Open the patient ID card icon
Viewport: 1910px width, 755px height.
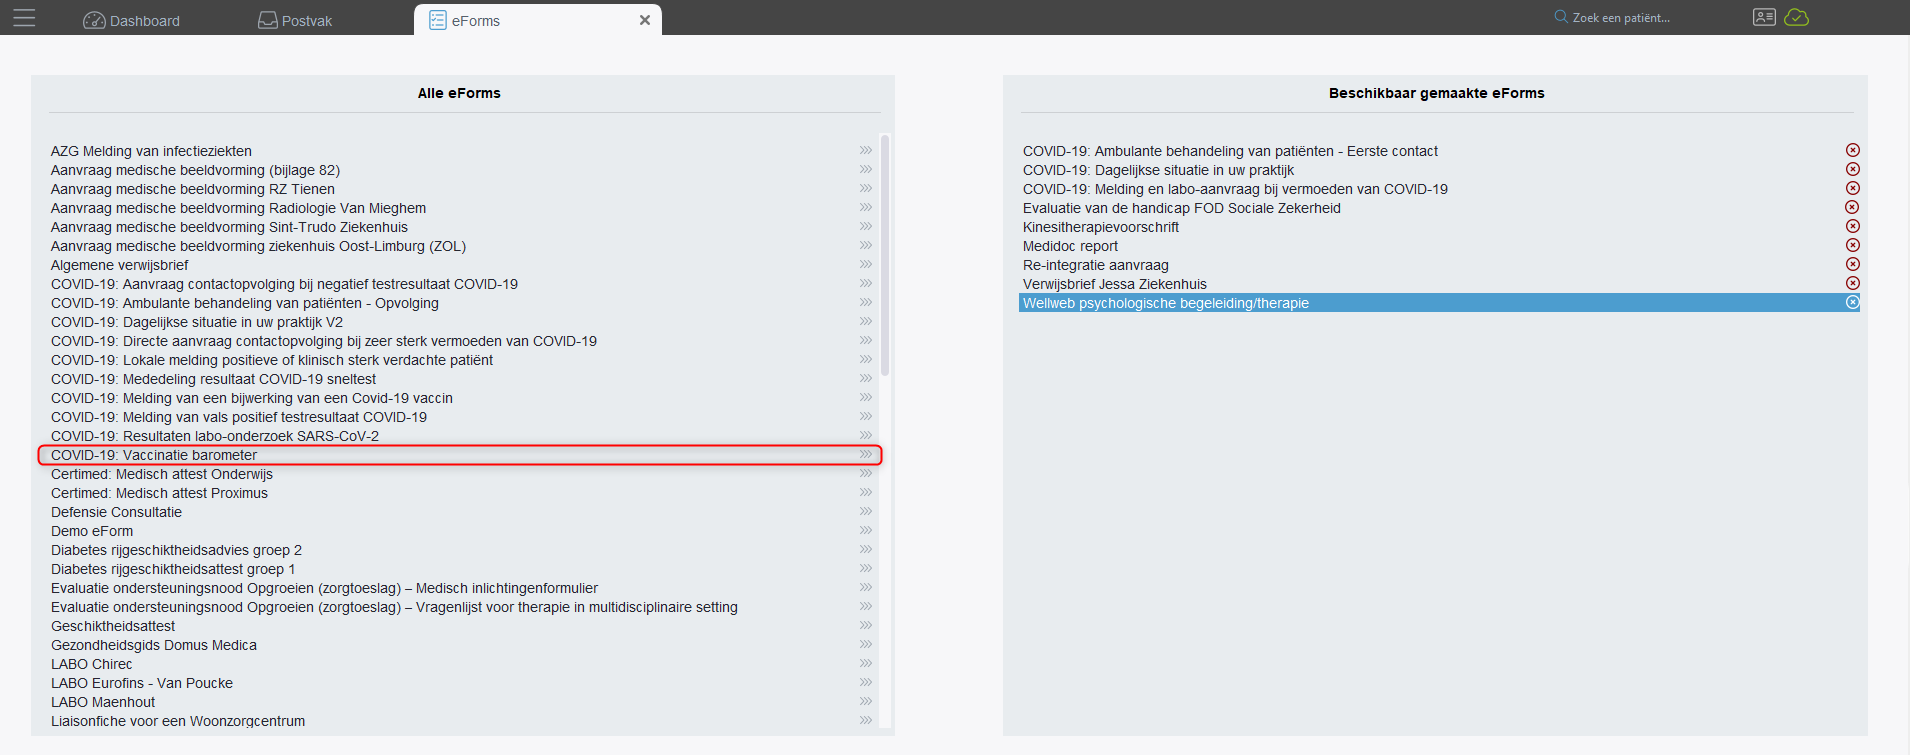coord(1764,17)
